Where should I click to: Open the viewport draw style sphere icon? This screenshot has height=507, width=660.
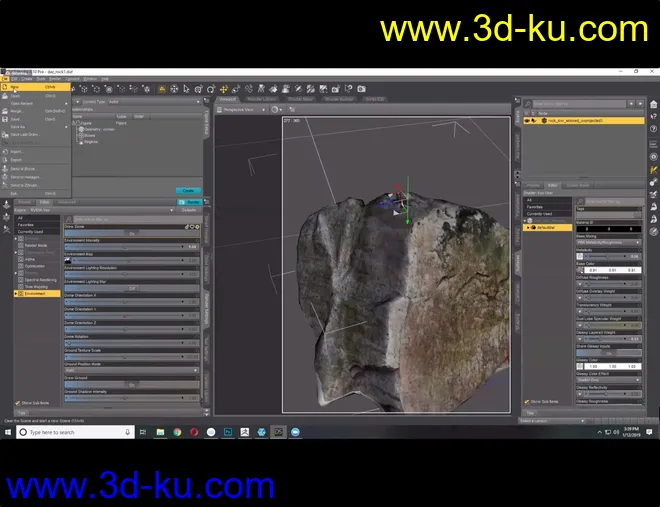[275, 110]
